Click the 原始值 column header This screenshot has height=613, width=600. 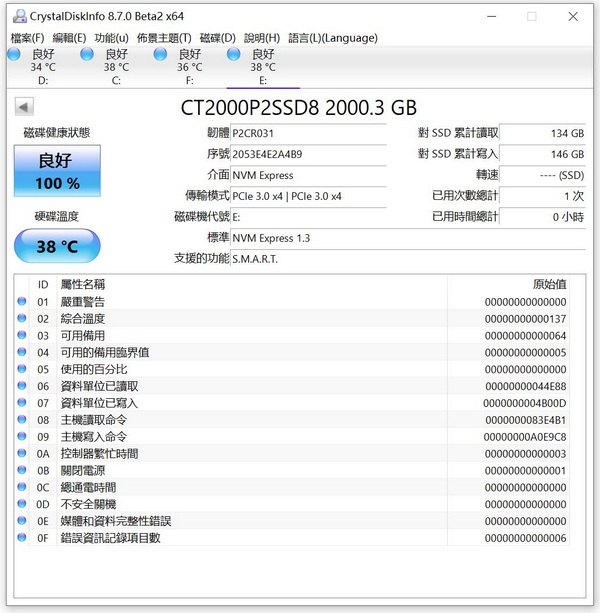[508, 284]
